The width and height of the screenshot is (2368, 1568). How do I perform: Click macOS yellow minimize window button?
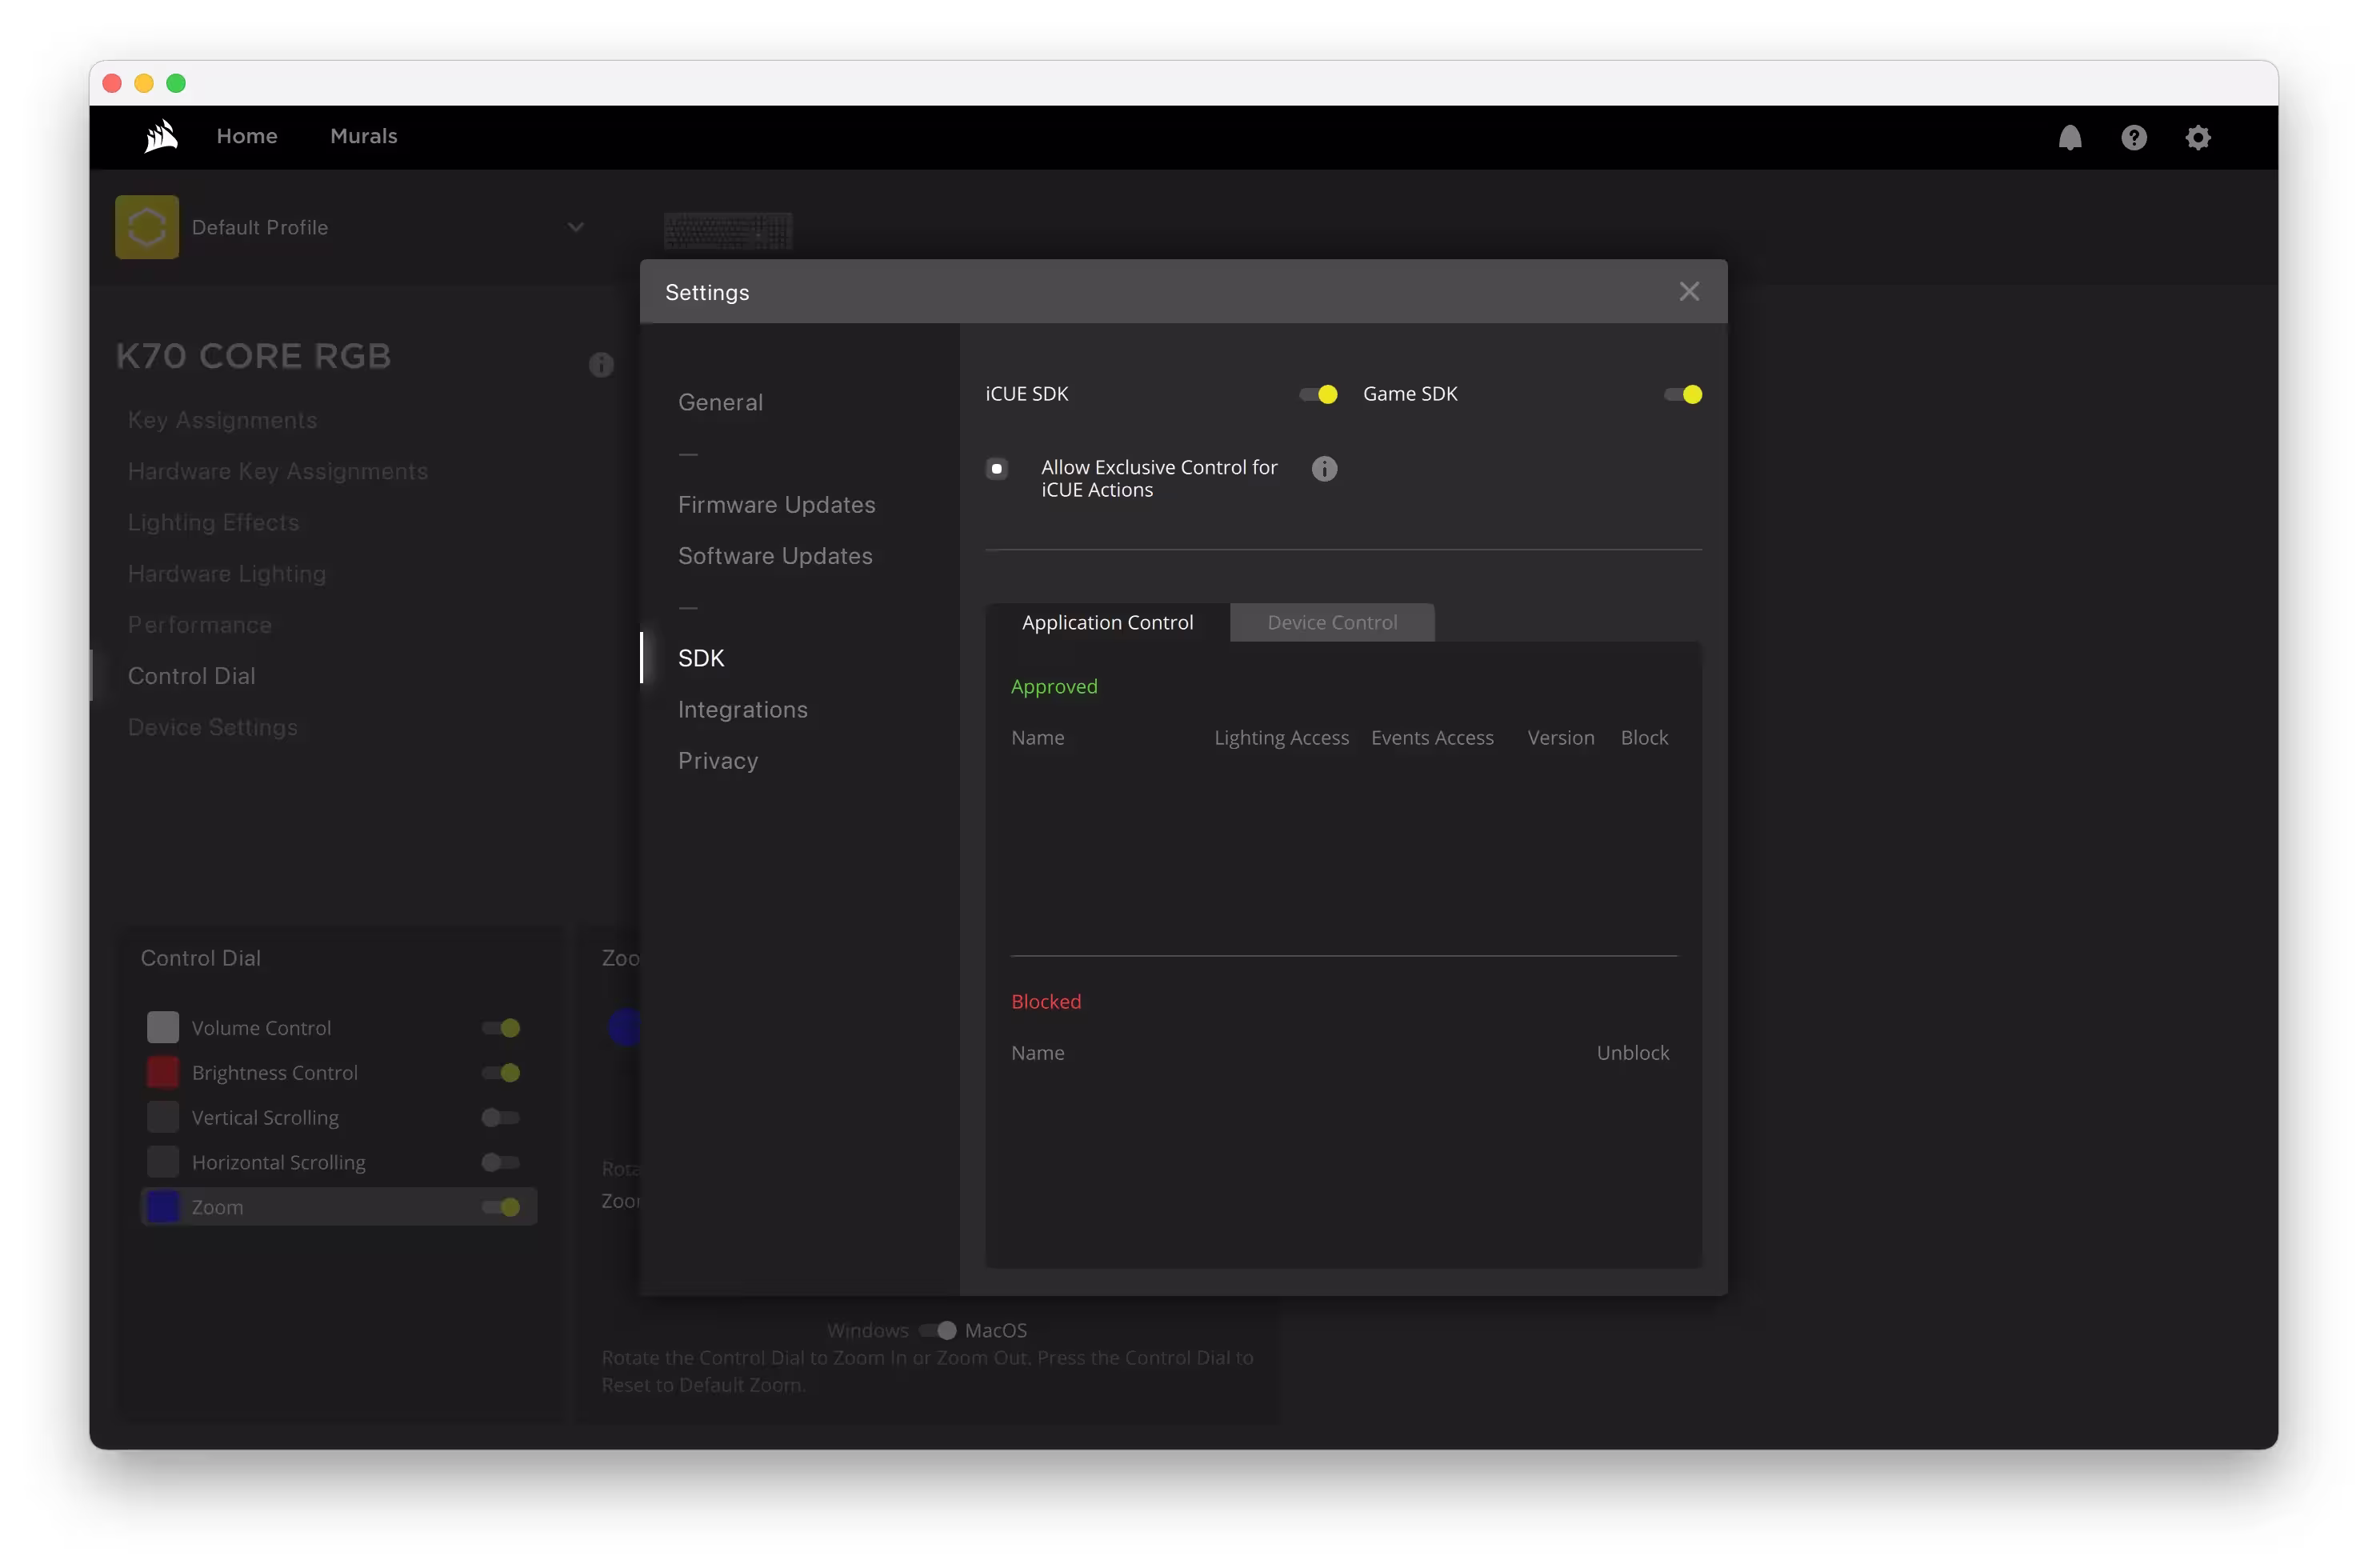(144, 83)
